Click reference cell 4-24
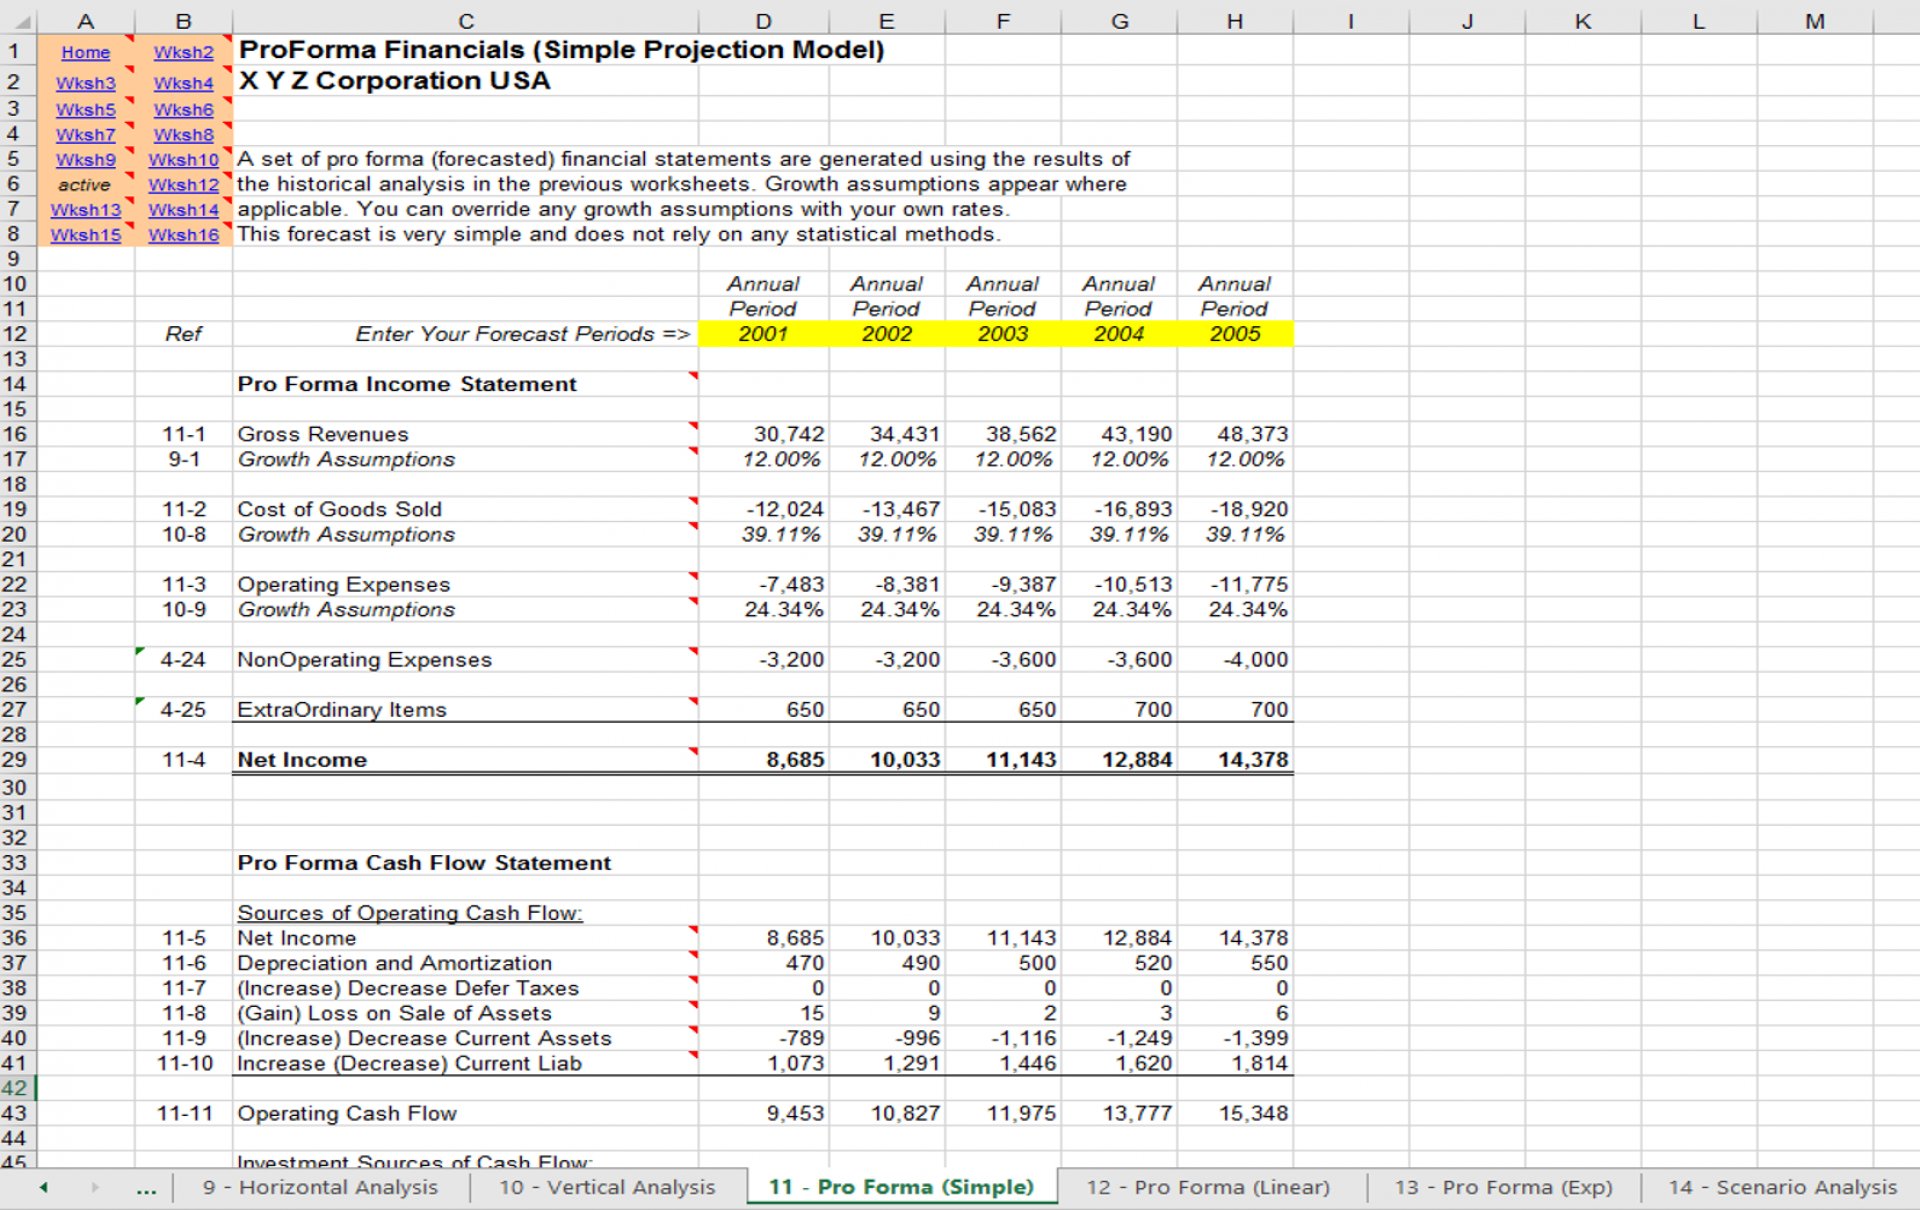 (x=183, y=660)
